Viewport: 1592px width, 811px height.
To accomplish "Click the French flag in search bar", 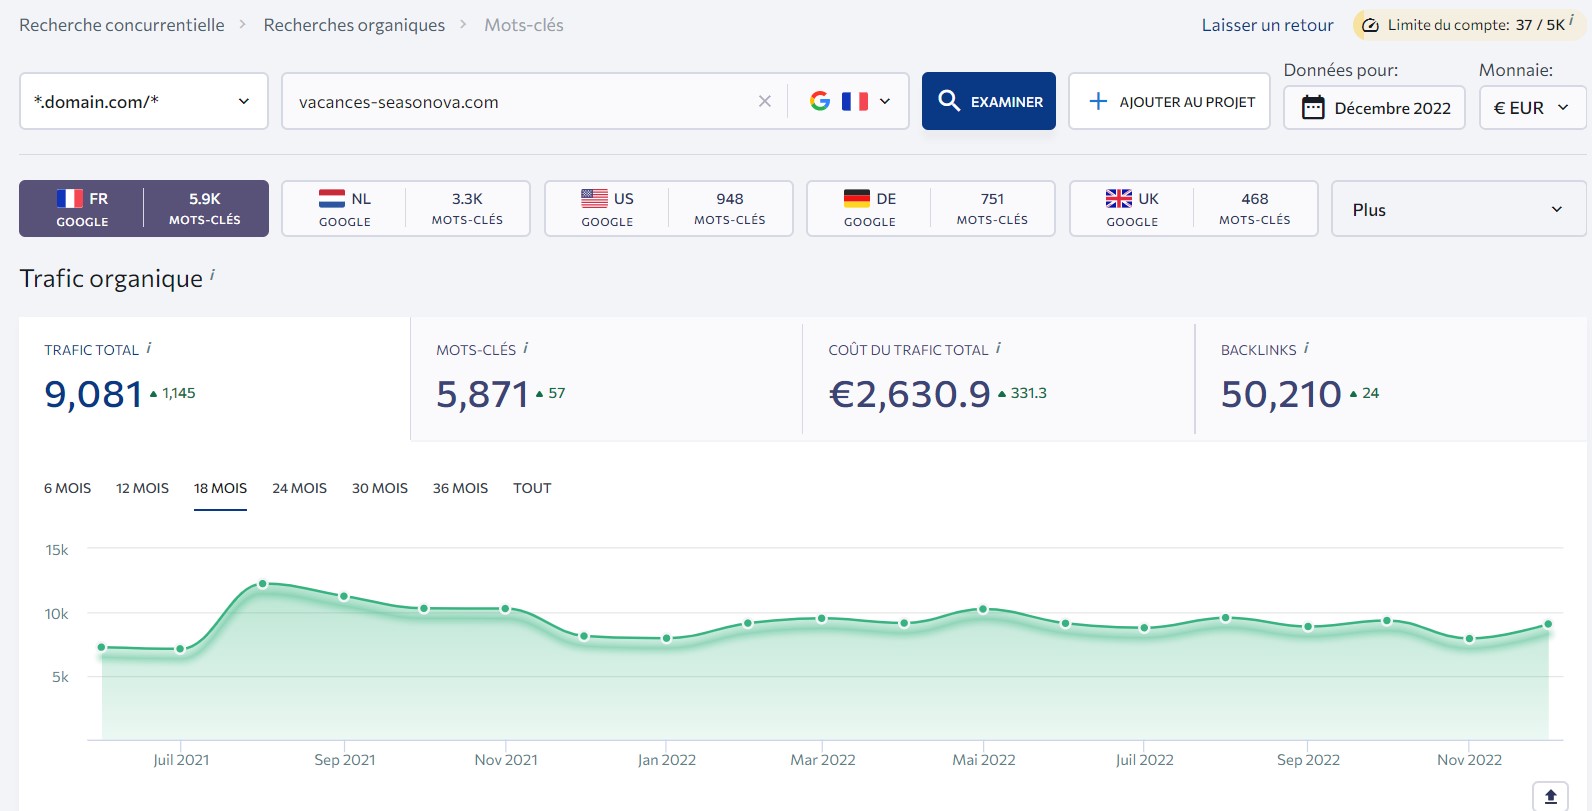I will [855, 101].
